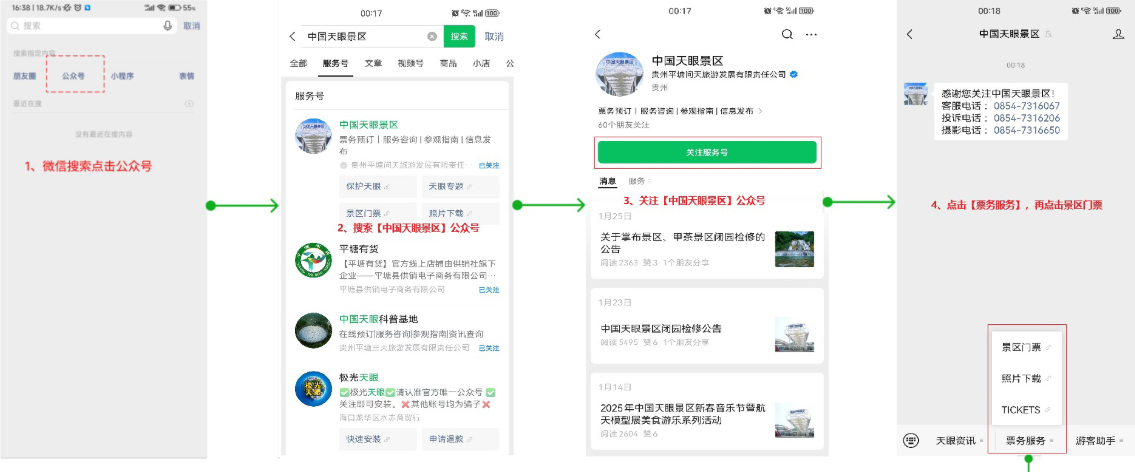Clear the search text with the X icon
1135x472 pixels.
(x=432, y=37)
